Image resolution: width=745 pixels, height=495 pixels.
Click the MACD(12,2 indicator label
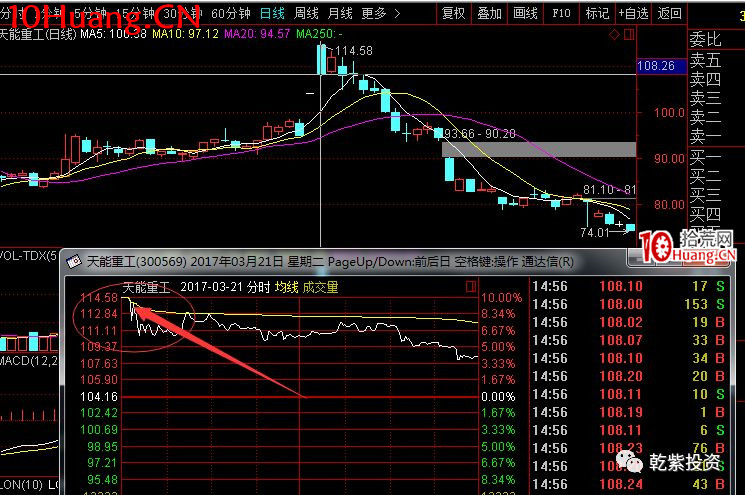tap(29, 361)
